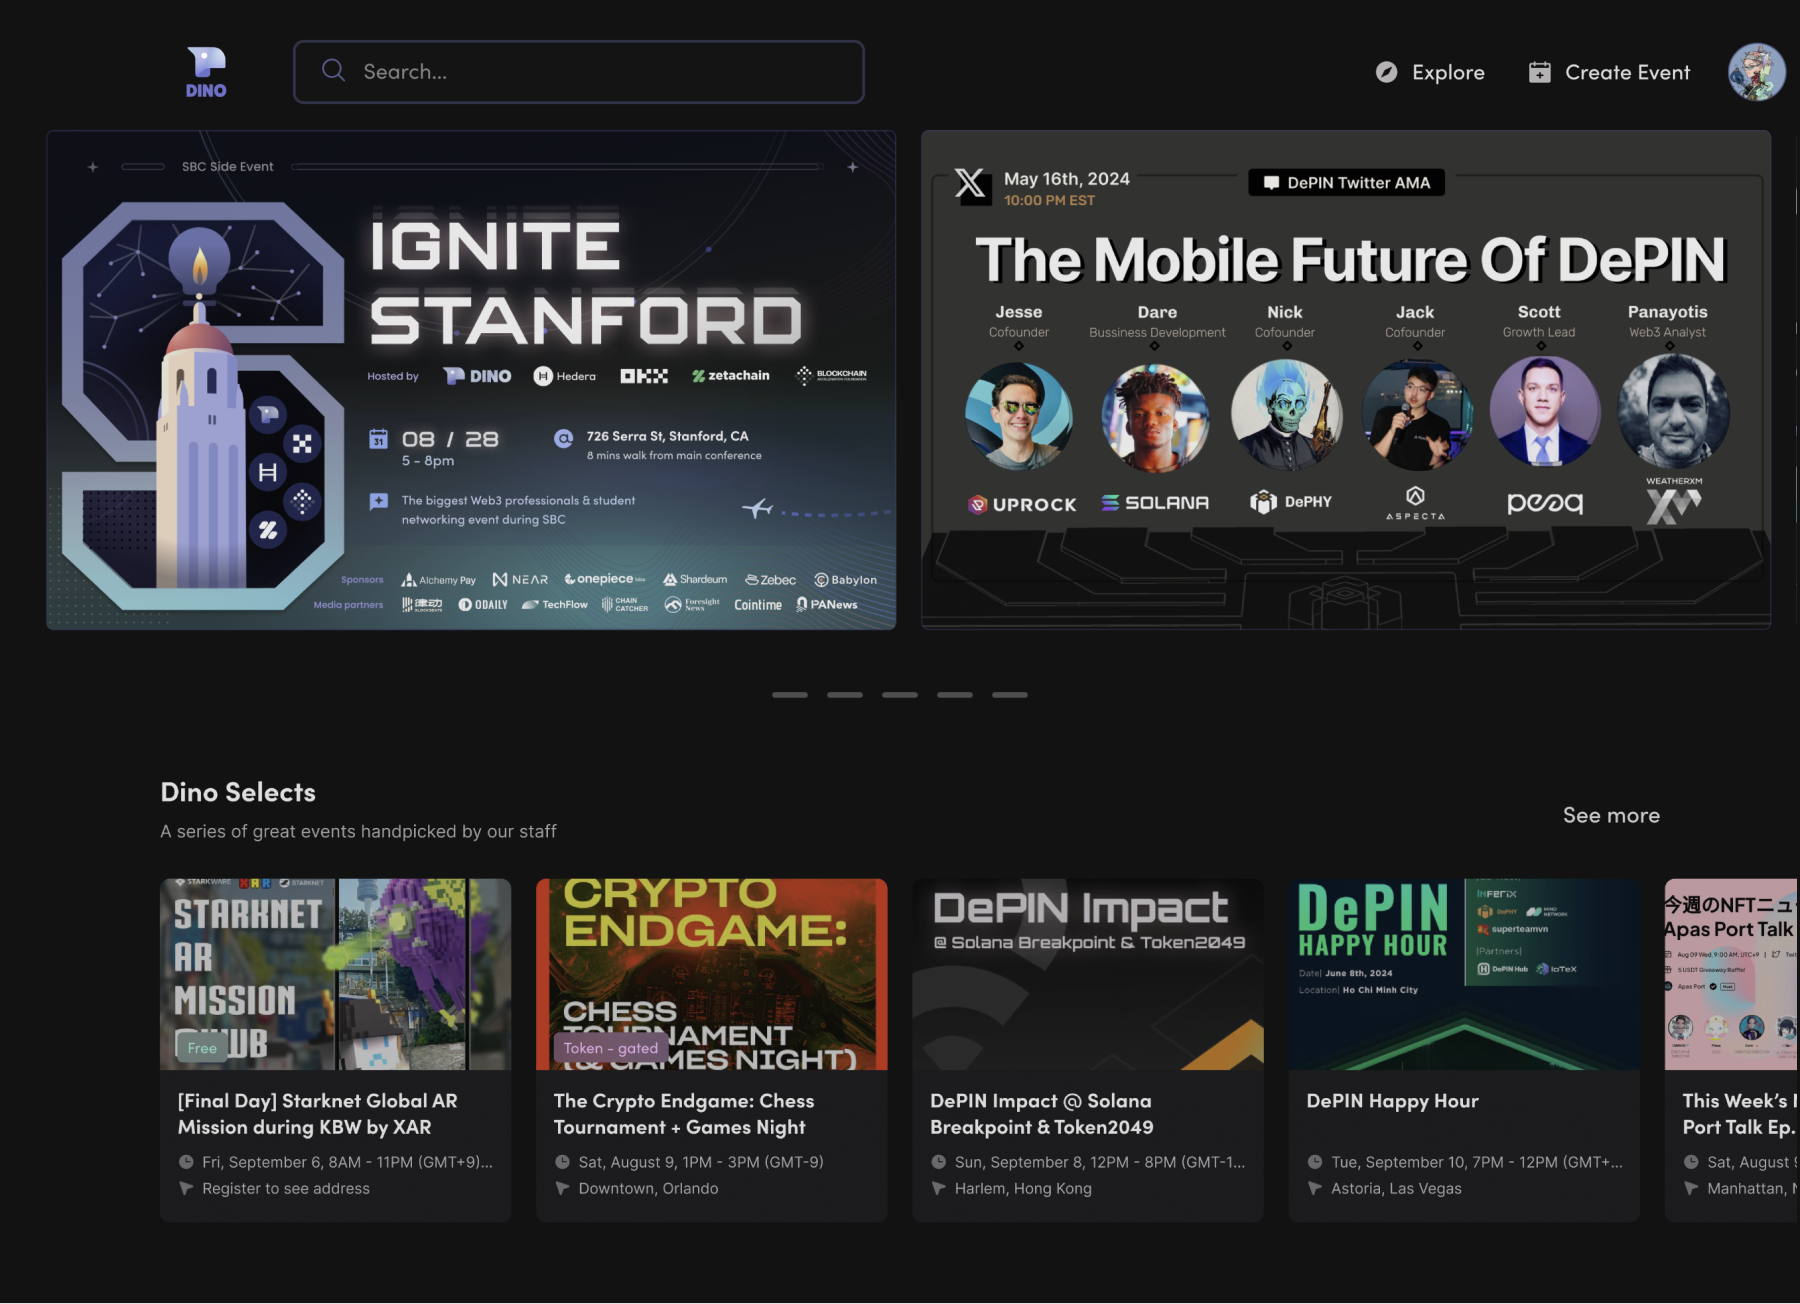Go to first carousel slide indicator
The height and width of the screenshot is (1304, 1800).
pyautogui.click(x=789, y=694)
